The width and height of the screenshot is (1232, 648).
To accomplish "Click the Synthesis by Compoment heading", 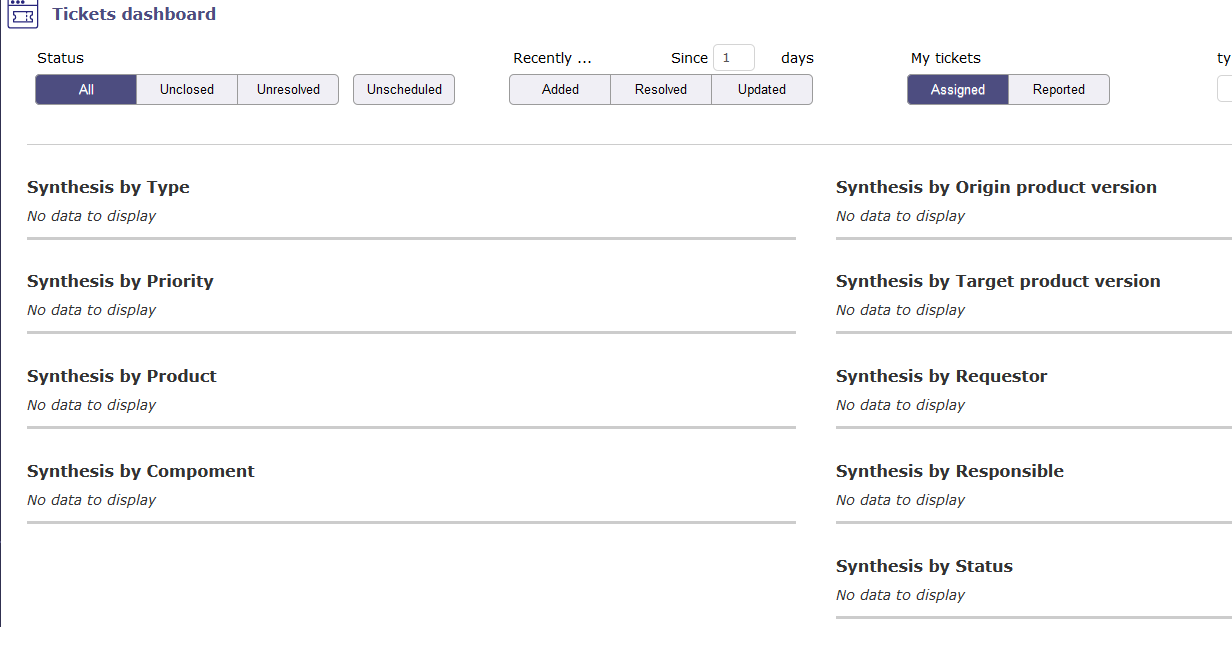I will point(141,471).
